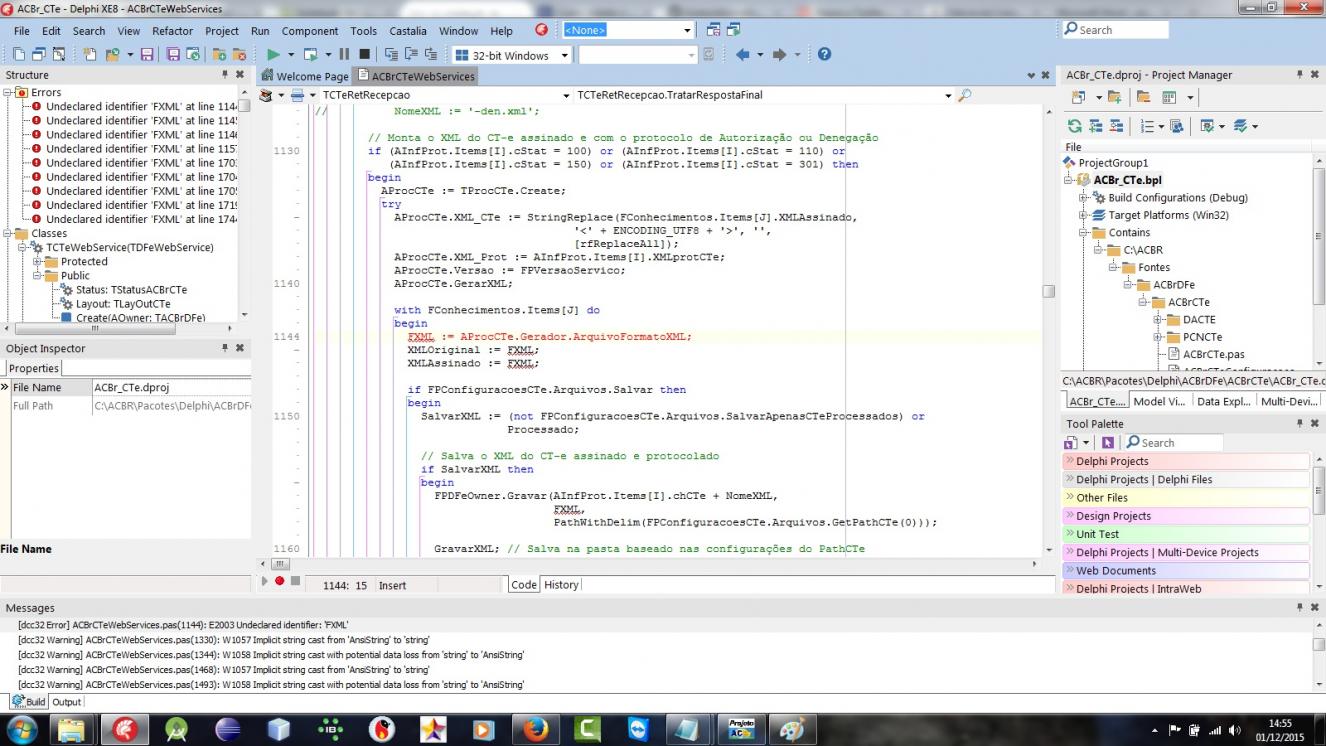Select the Delphi Projects category in the Tool Palette
Viewport: 1326px width, 746px height.
coord(1186,461)
